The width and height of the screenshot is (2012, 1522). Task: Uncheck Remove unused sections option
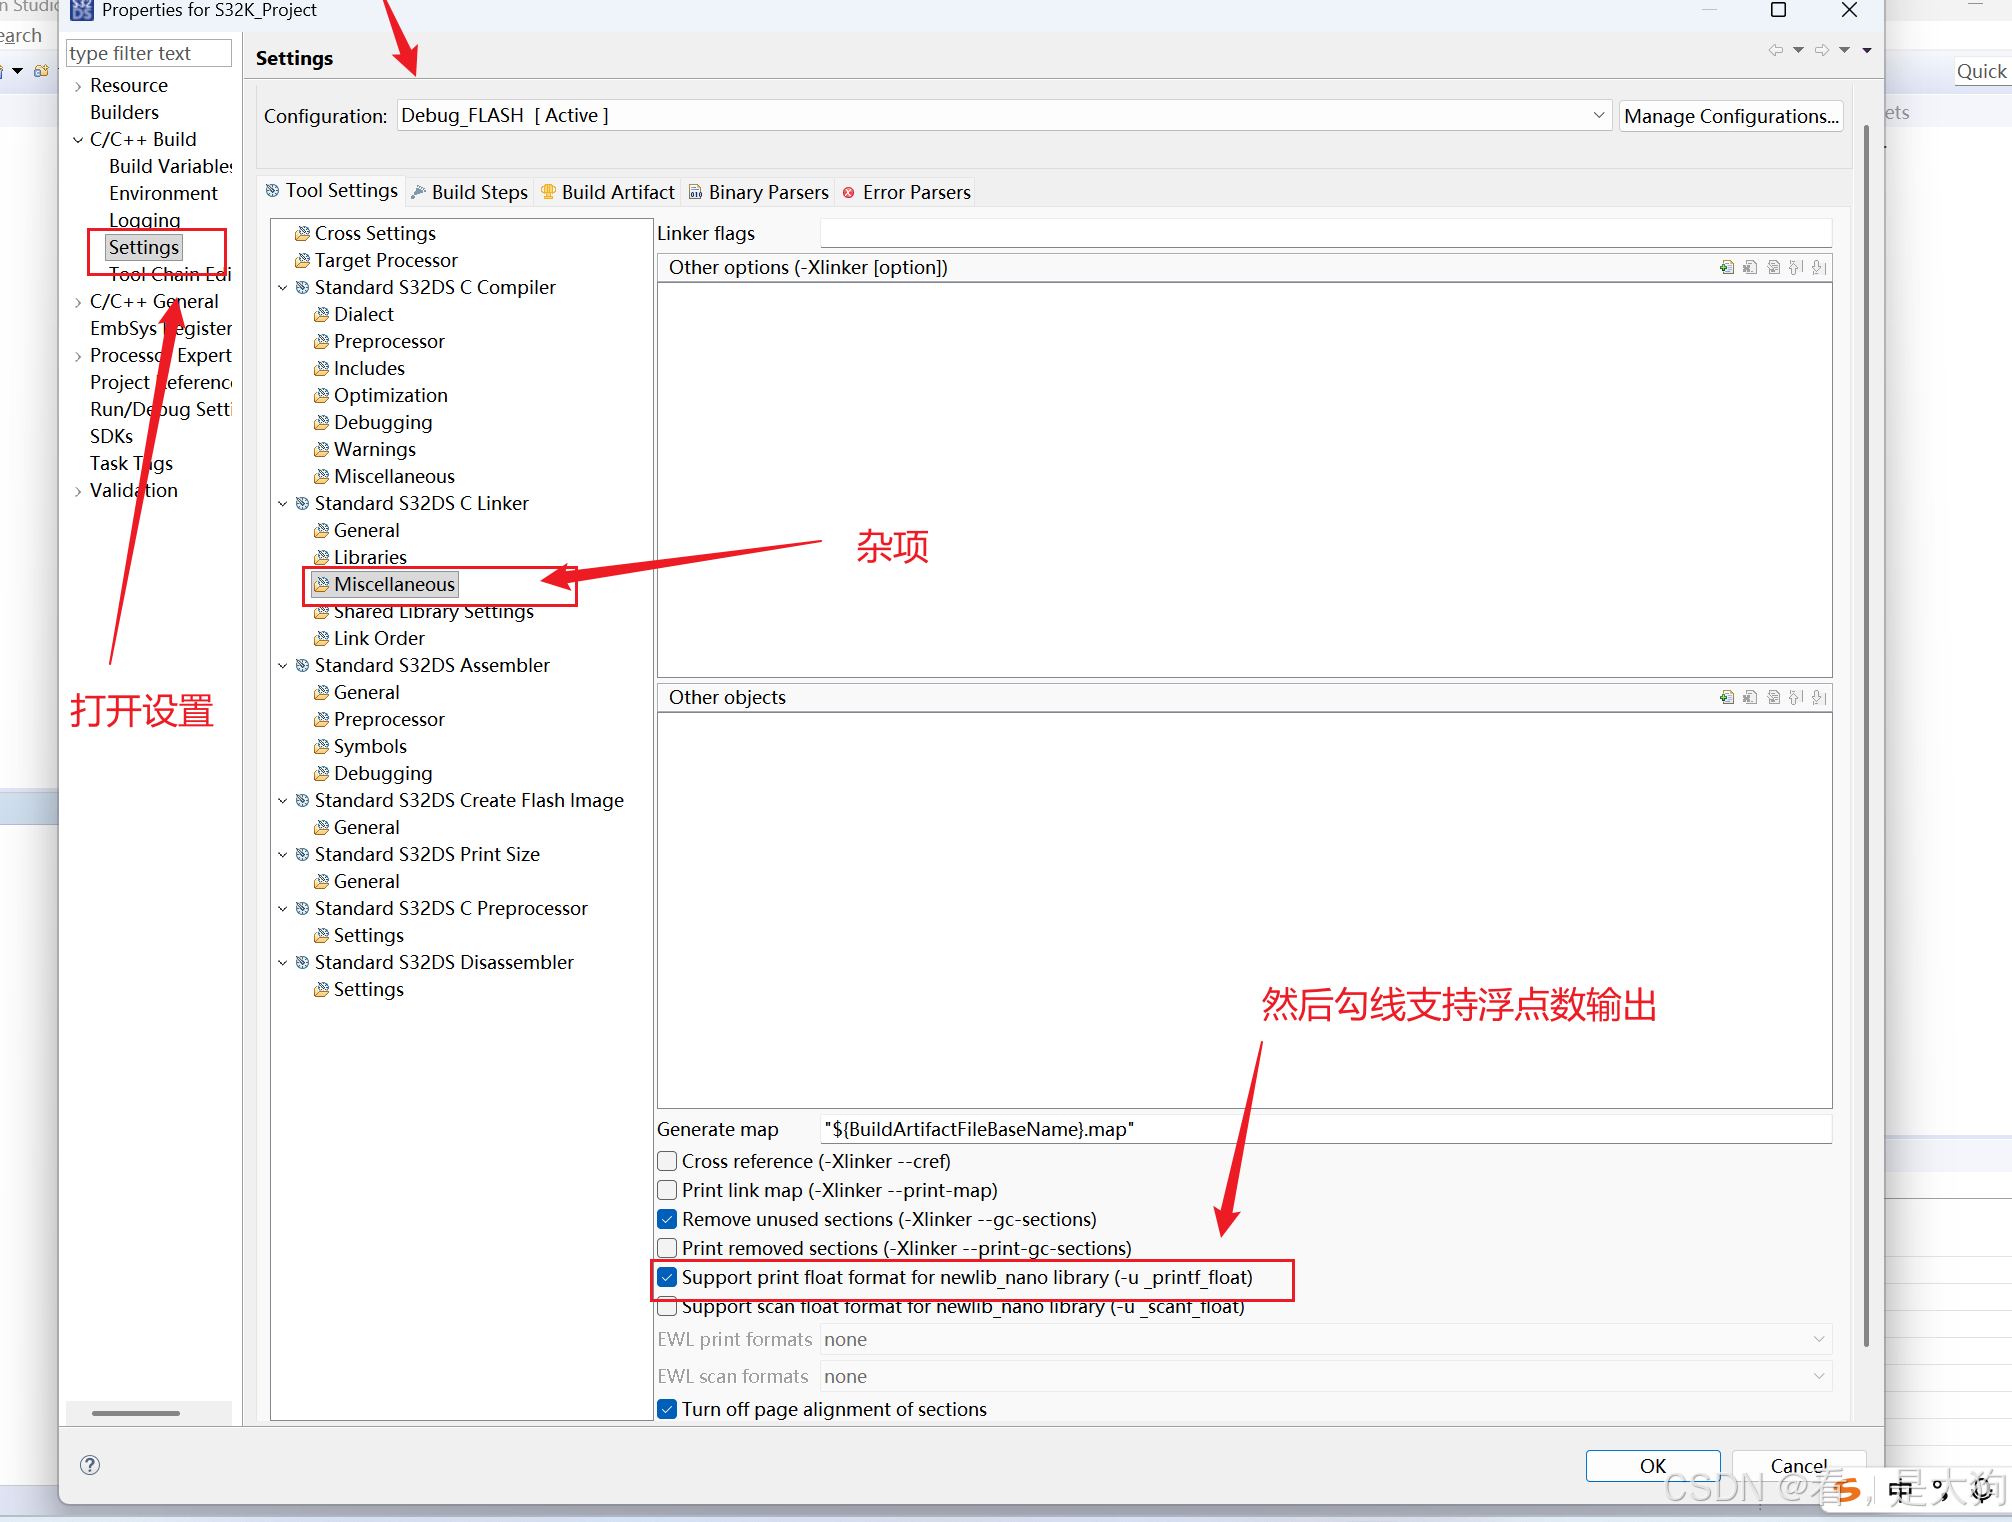tap(668, 1219)
